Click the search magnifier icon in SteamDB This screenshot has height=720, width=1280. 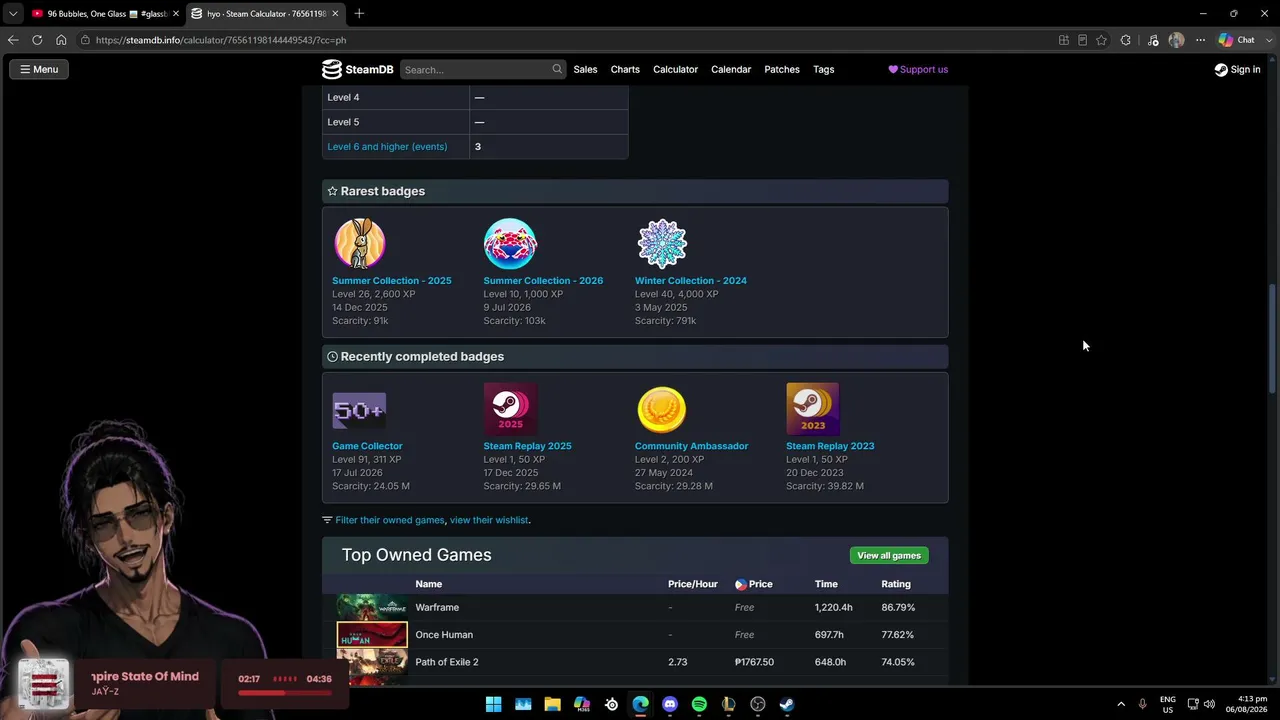click(557, 69)
